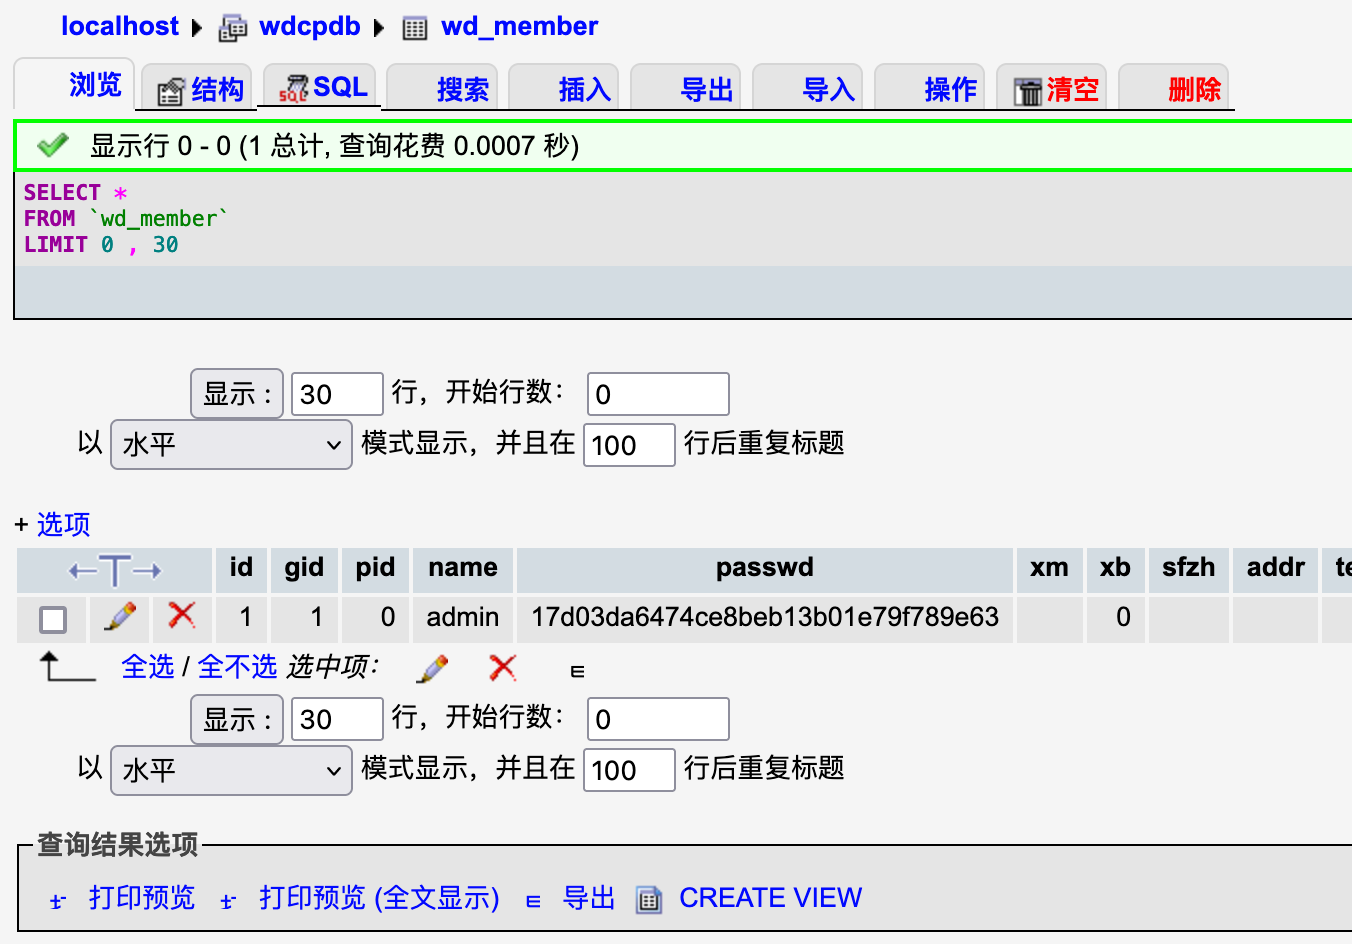Open the upper 水平 display mode dropdown
The height and width of the screenshot is (944, 1352).
(231, 444)
